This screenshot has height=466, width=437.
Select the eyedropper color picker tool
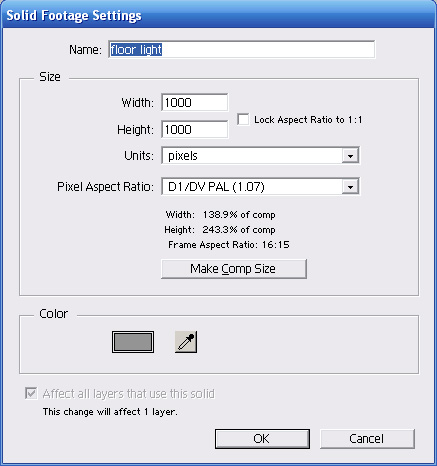click(x=186, y=342)
